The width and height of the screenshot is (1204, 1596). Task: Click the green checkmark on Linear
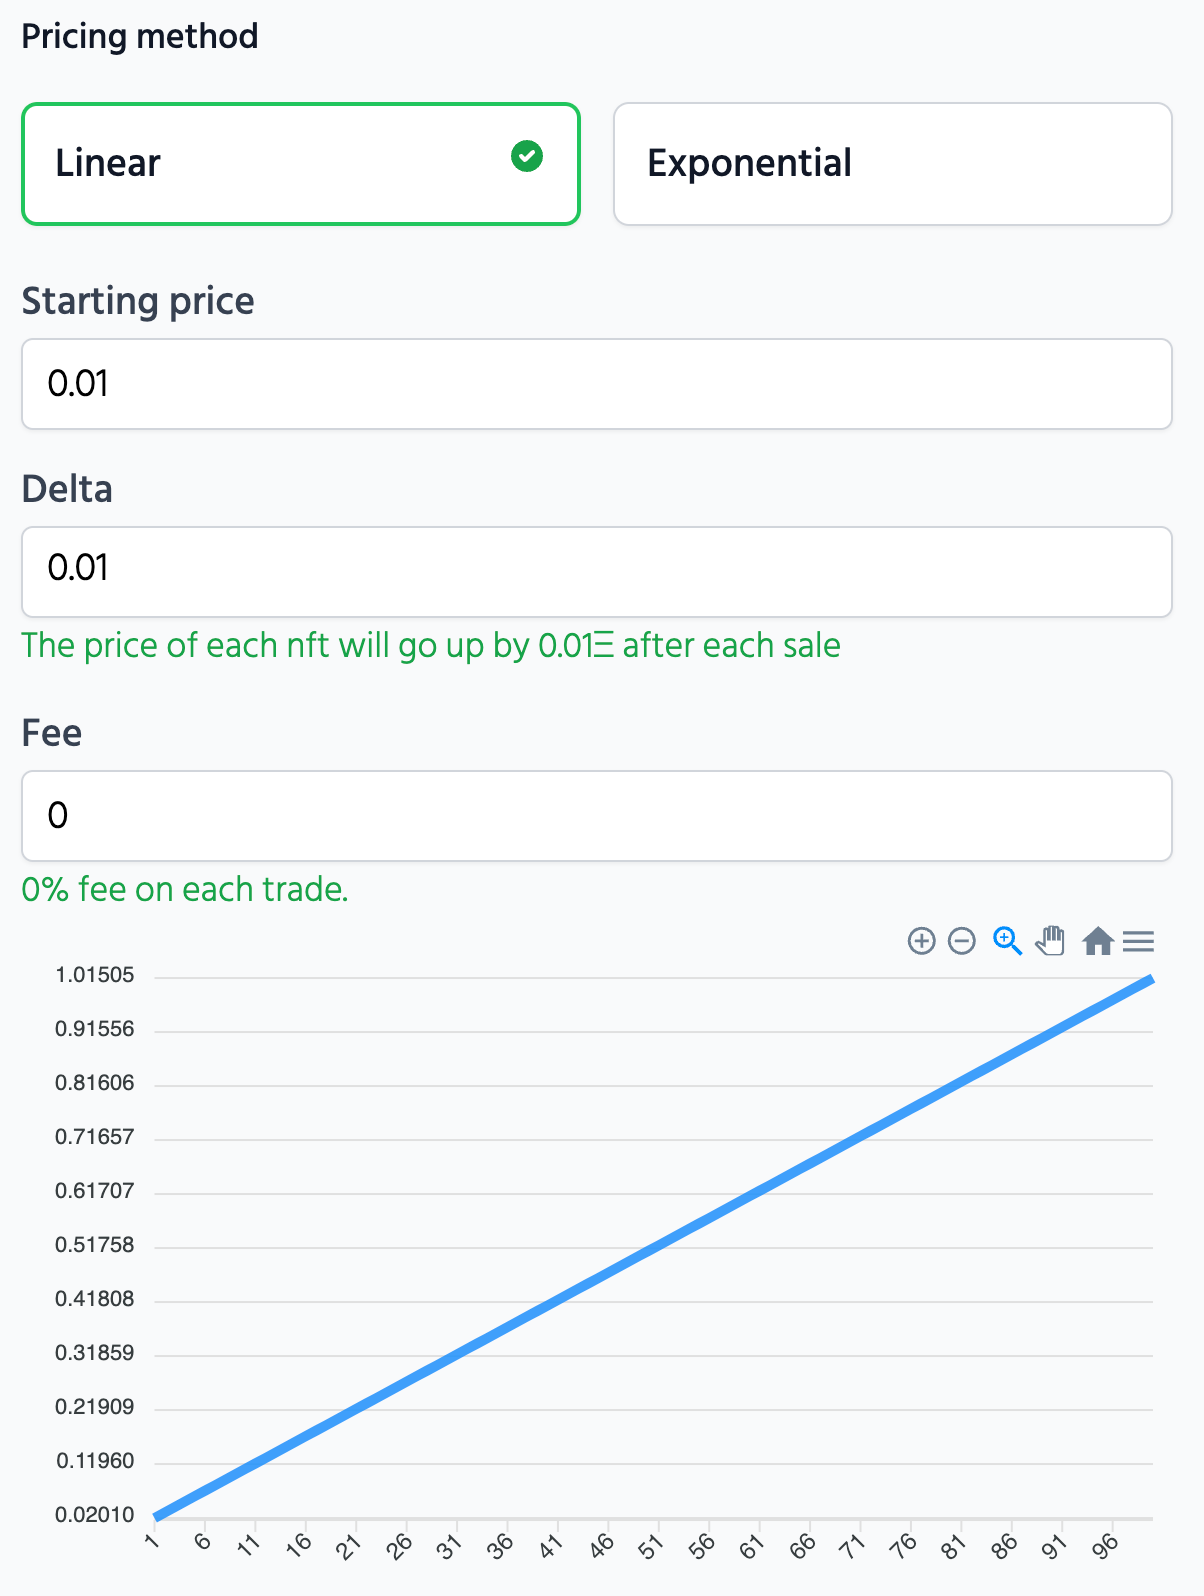(x=527, y=156)
